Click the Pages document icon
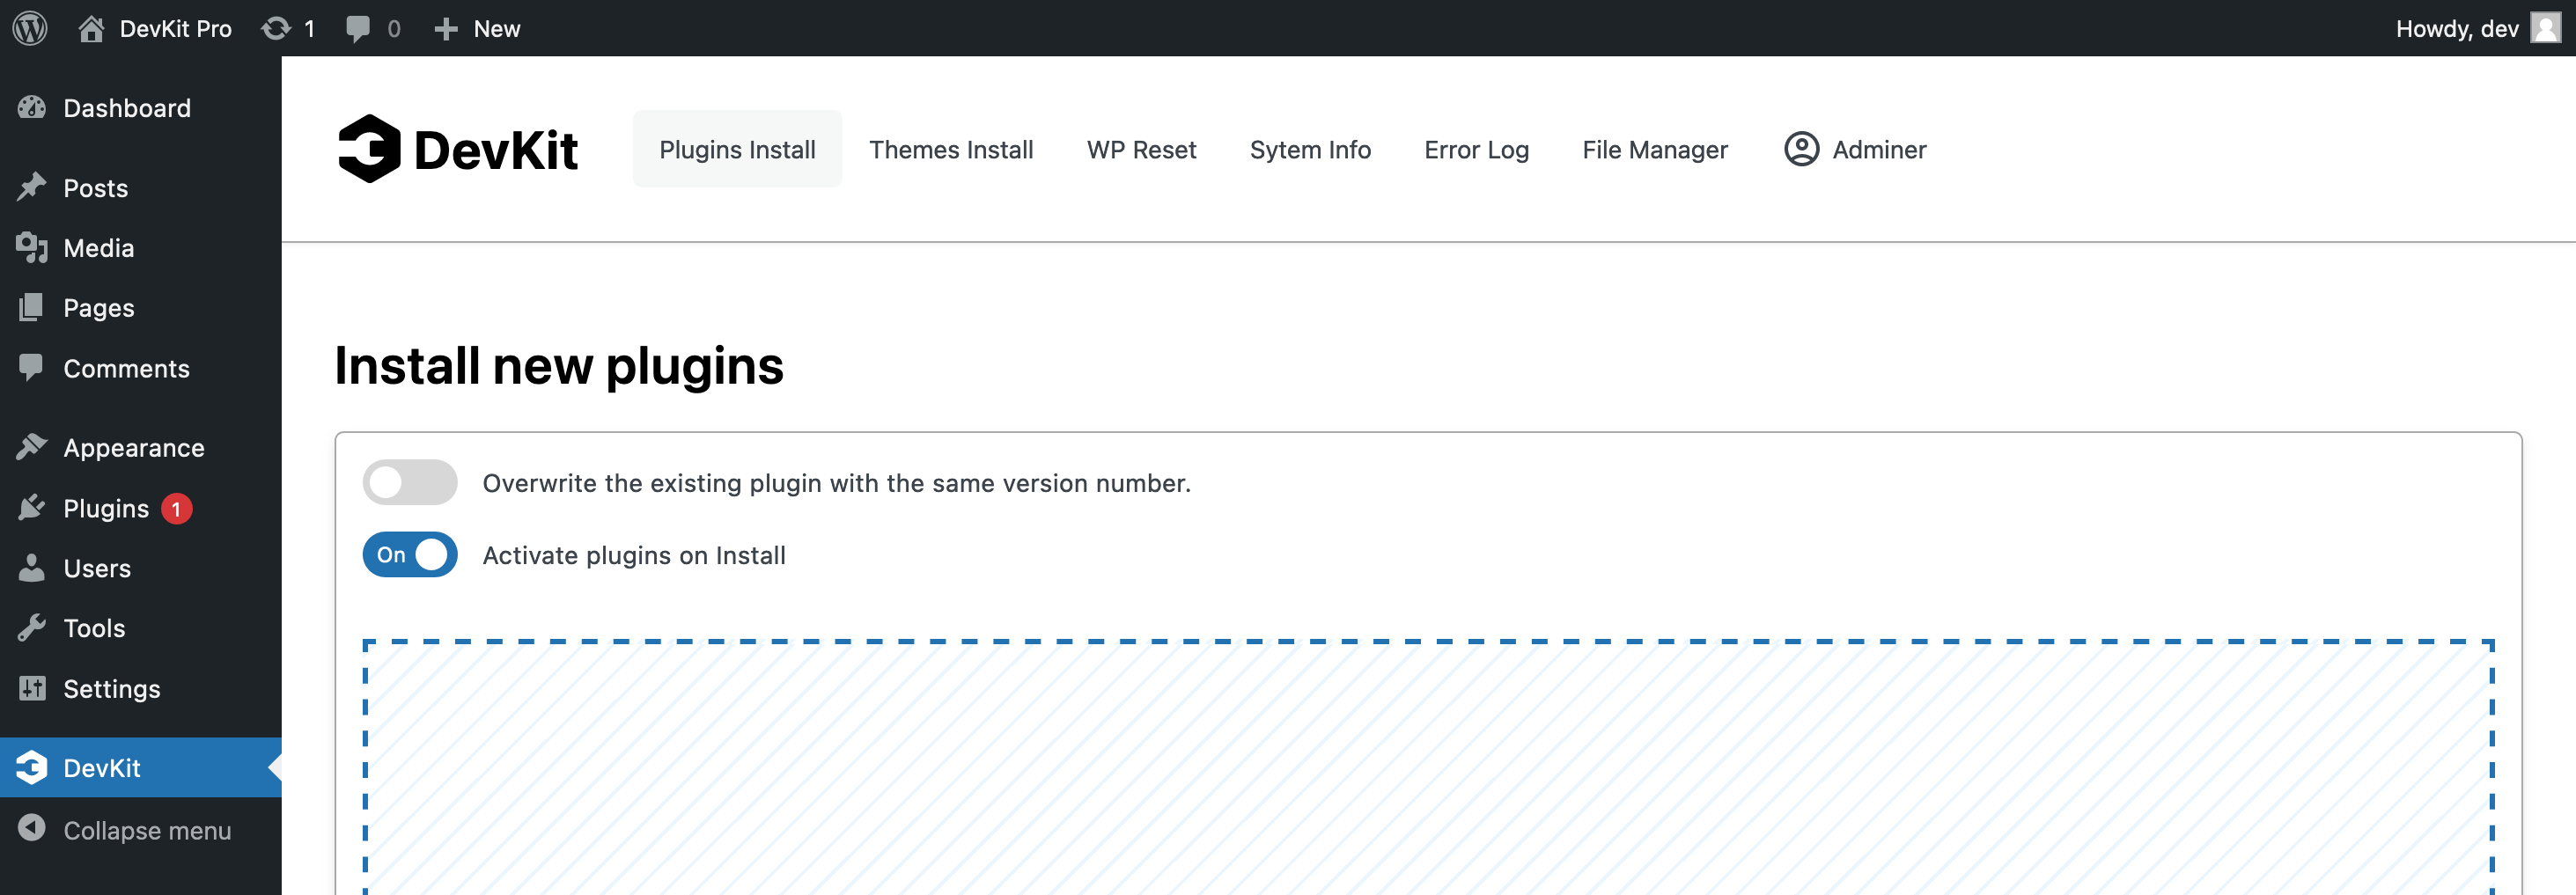 (32, 307)
